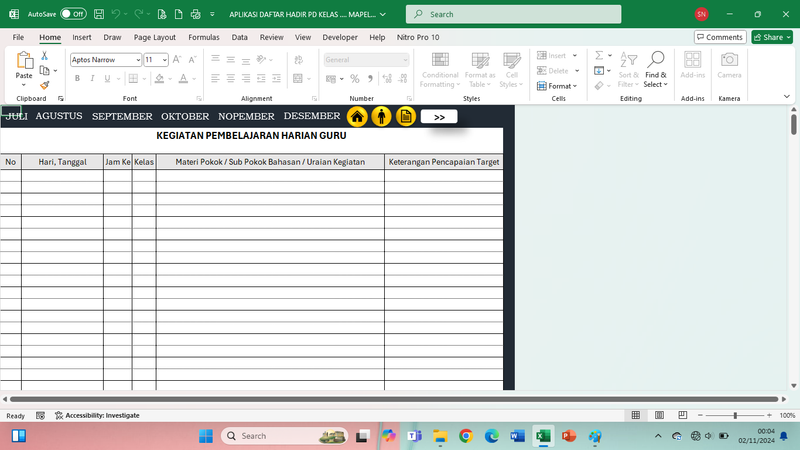Click the Percent Style icon
800x450 pixels.
pos(355,79)
